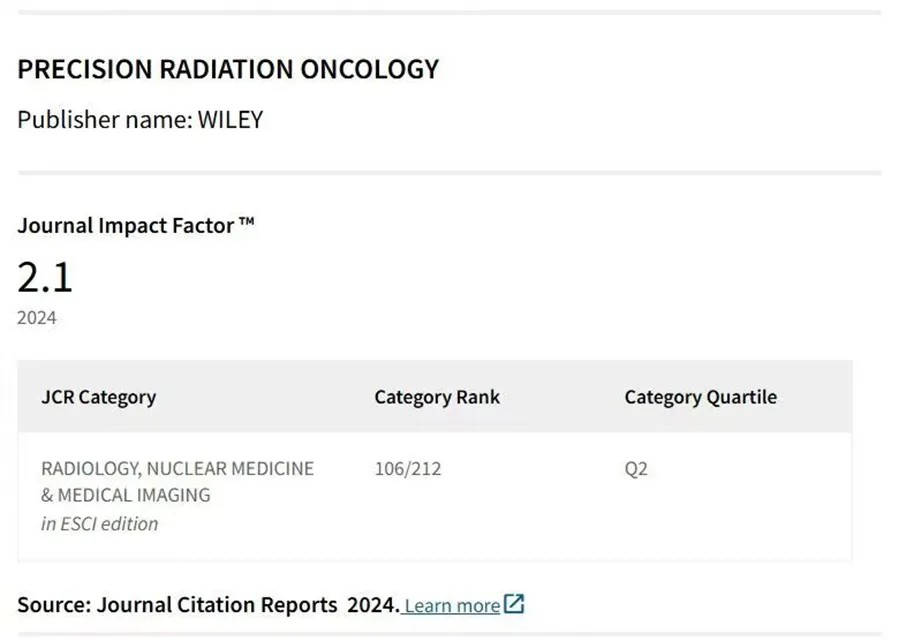
Task: Click the trademark symbol after Impact Factor
Action: tap(247, 221)
